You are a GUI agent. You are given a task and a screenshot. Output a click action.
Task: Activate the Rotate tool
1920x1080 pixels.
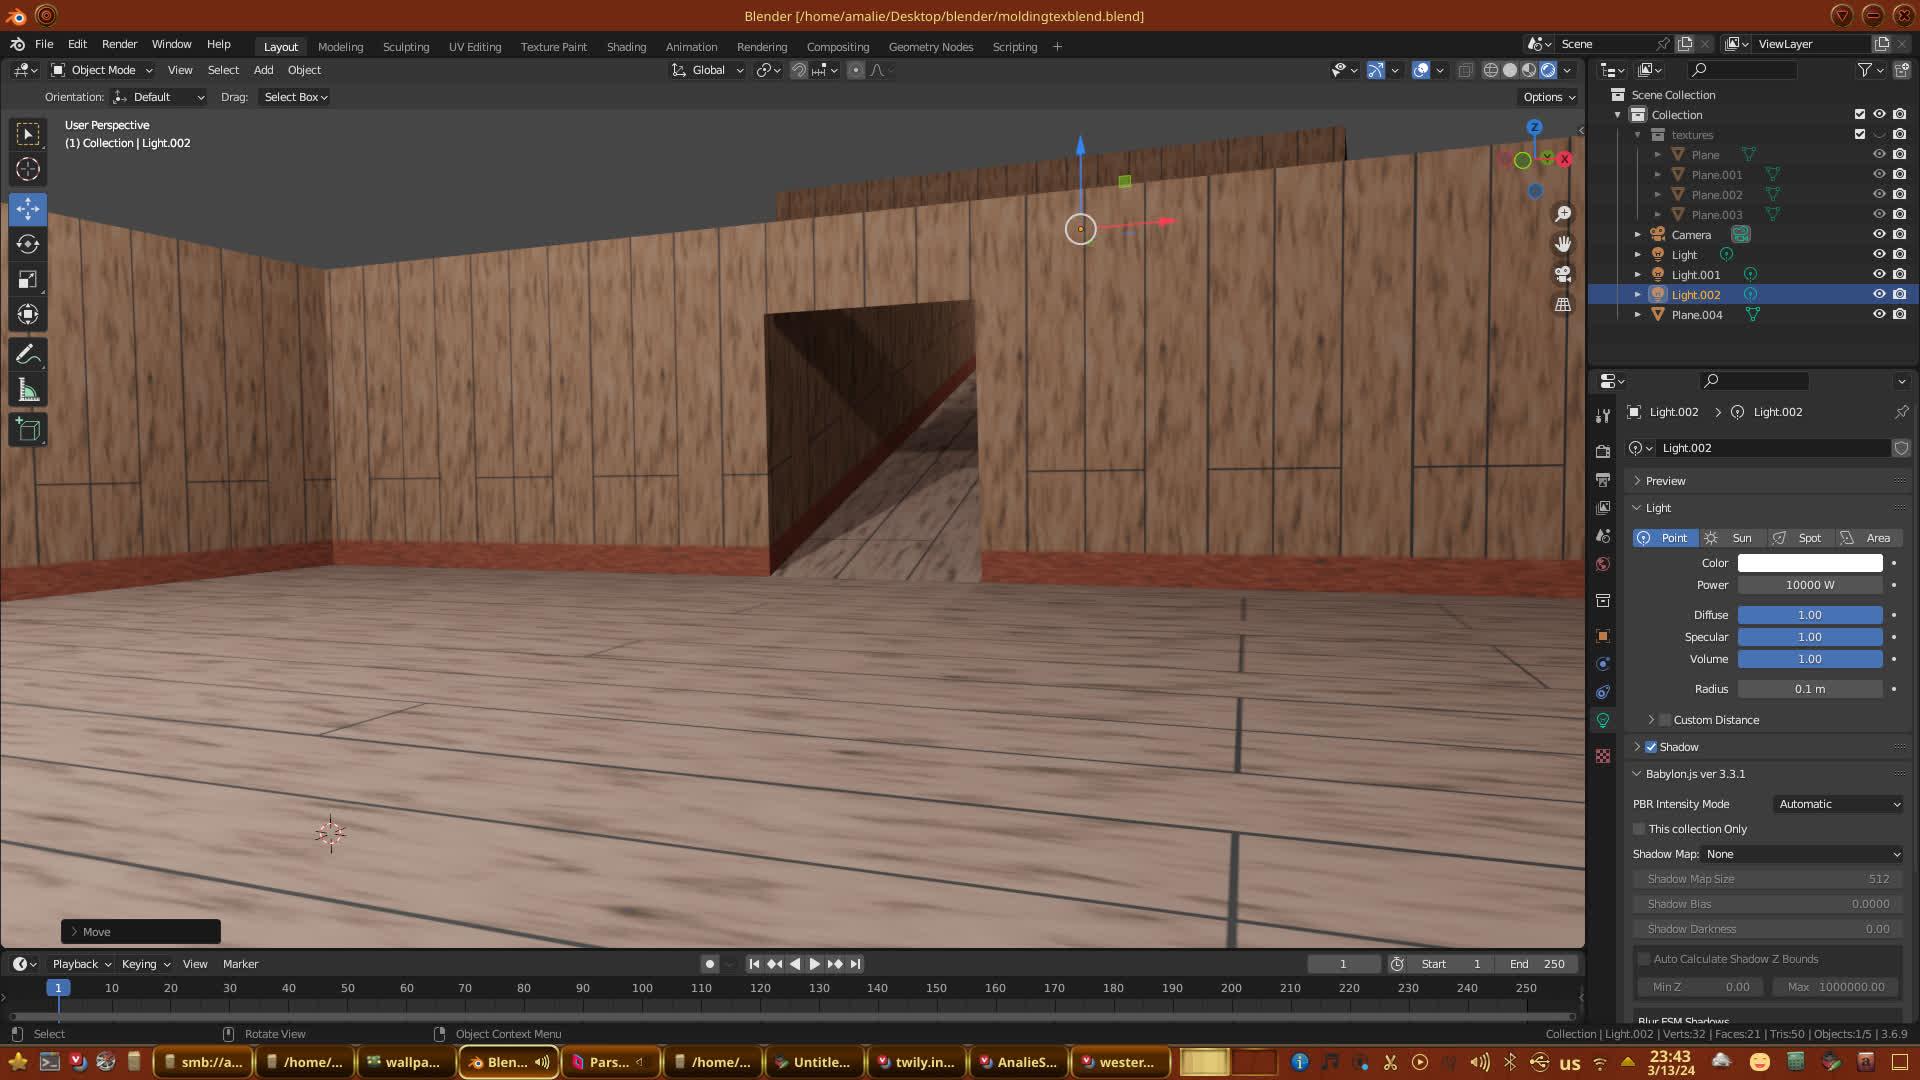coord(28,244)
